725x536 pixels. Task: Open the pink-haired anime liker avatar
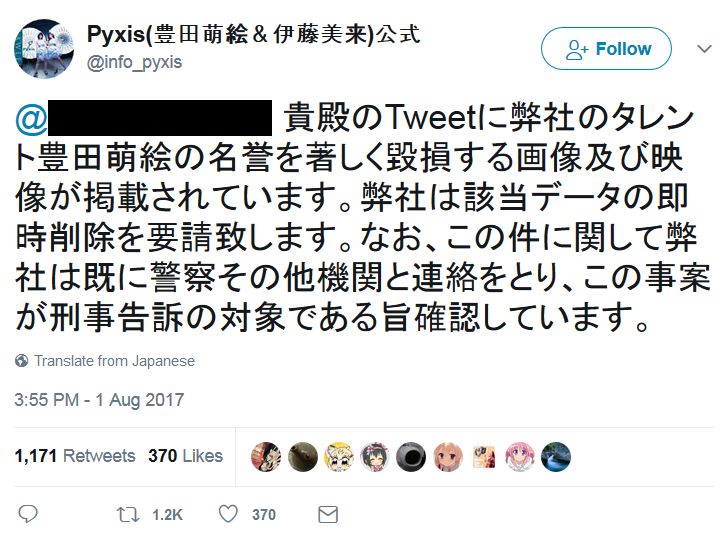(x=520, y=456)
